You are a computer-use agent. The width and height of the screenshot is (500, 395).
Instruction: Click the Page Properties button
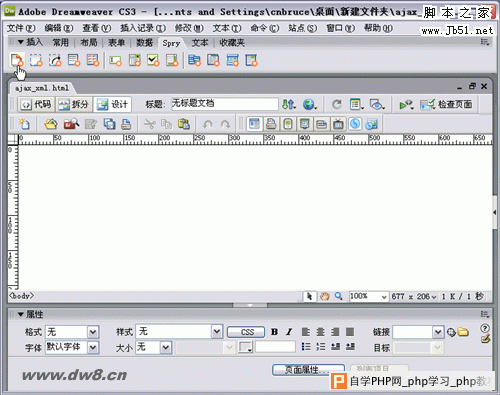[x=308, y=369]
